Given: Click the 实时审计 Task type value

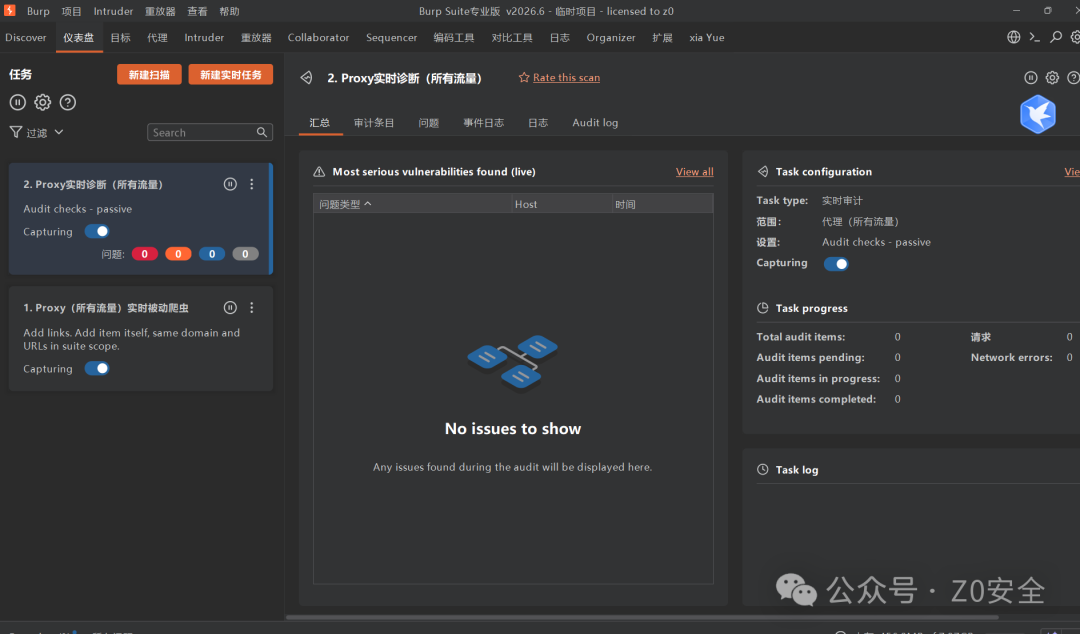Looking at the screenshot, I should 842,201.
